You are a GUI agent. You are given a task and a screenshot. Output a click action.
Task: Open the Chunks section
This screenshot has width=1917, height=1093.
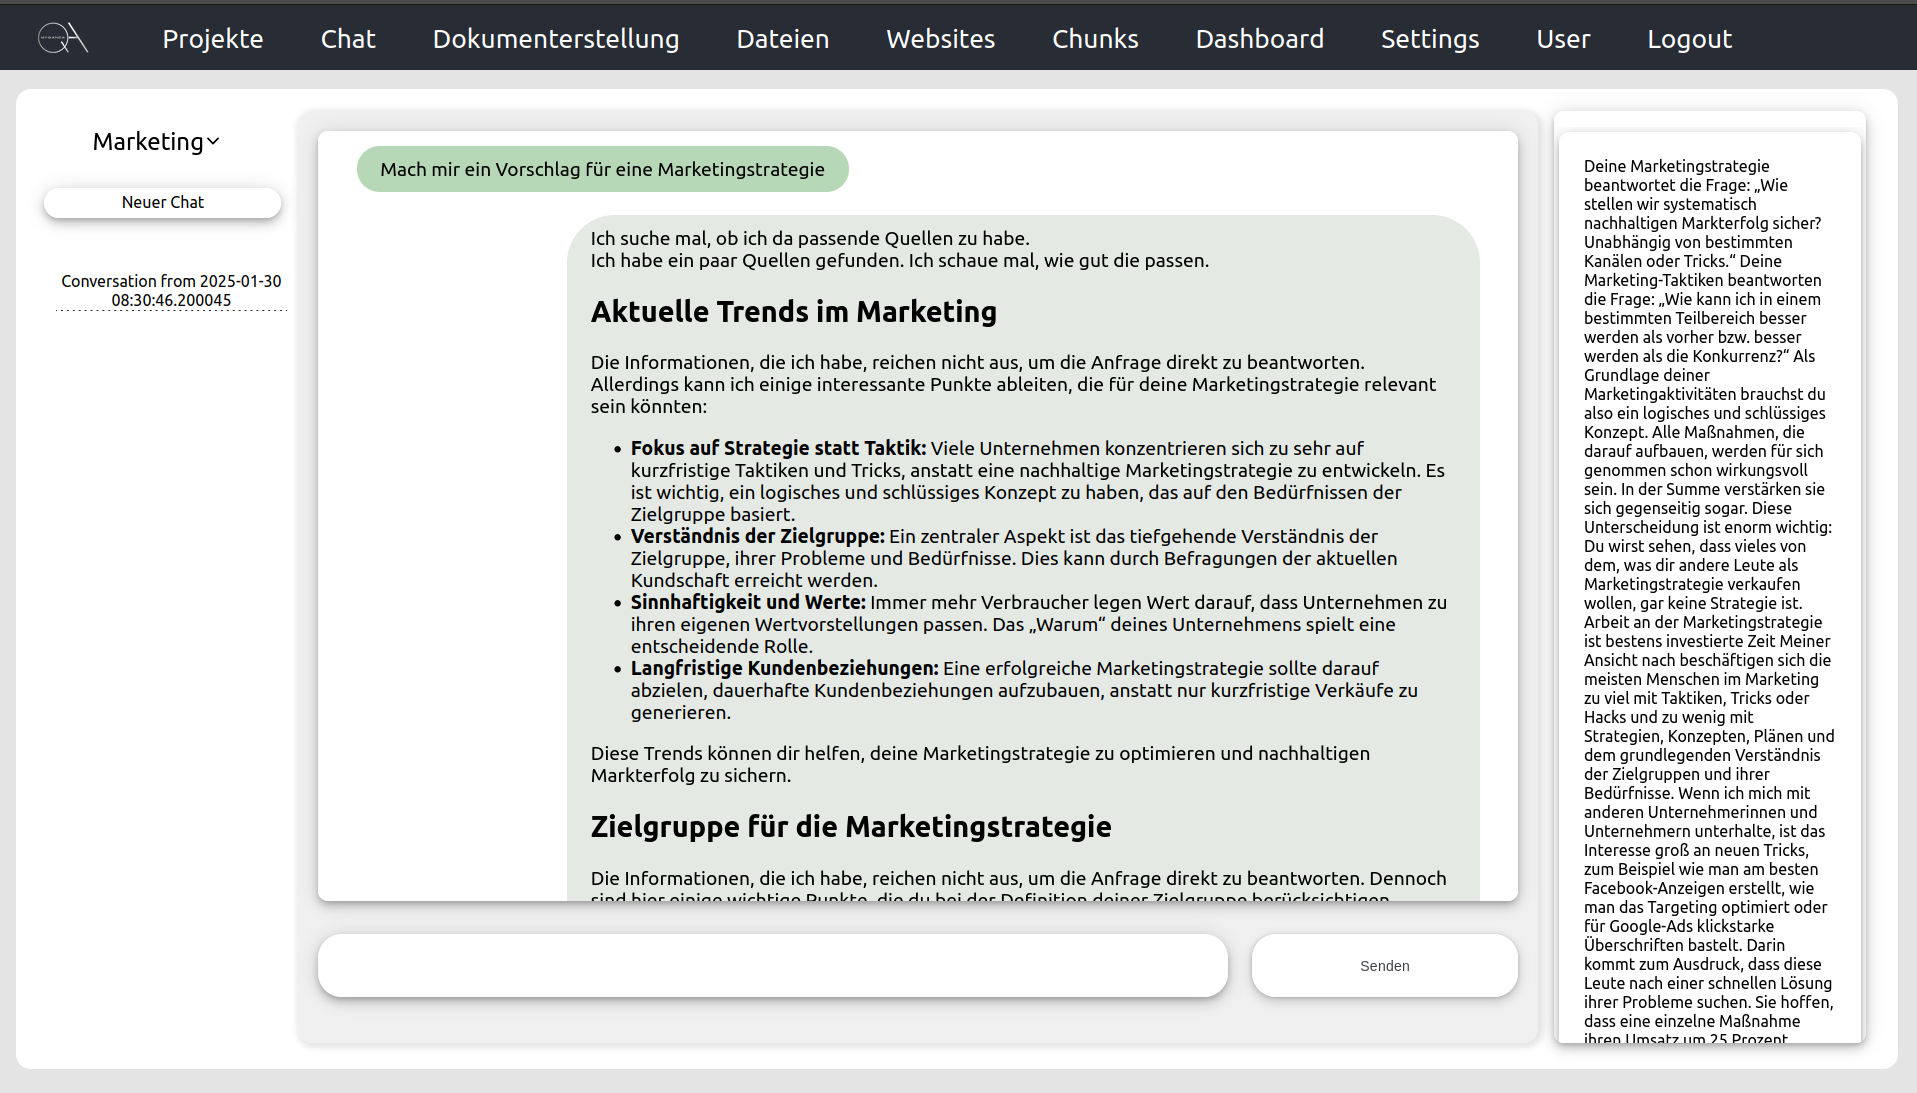(x=1094, y=39)
